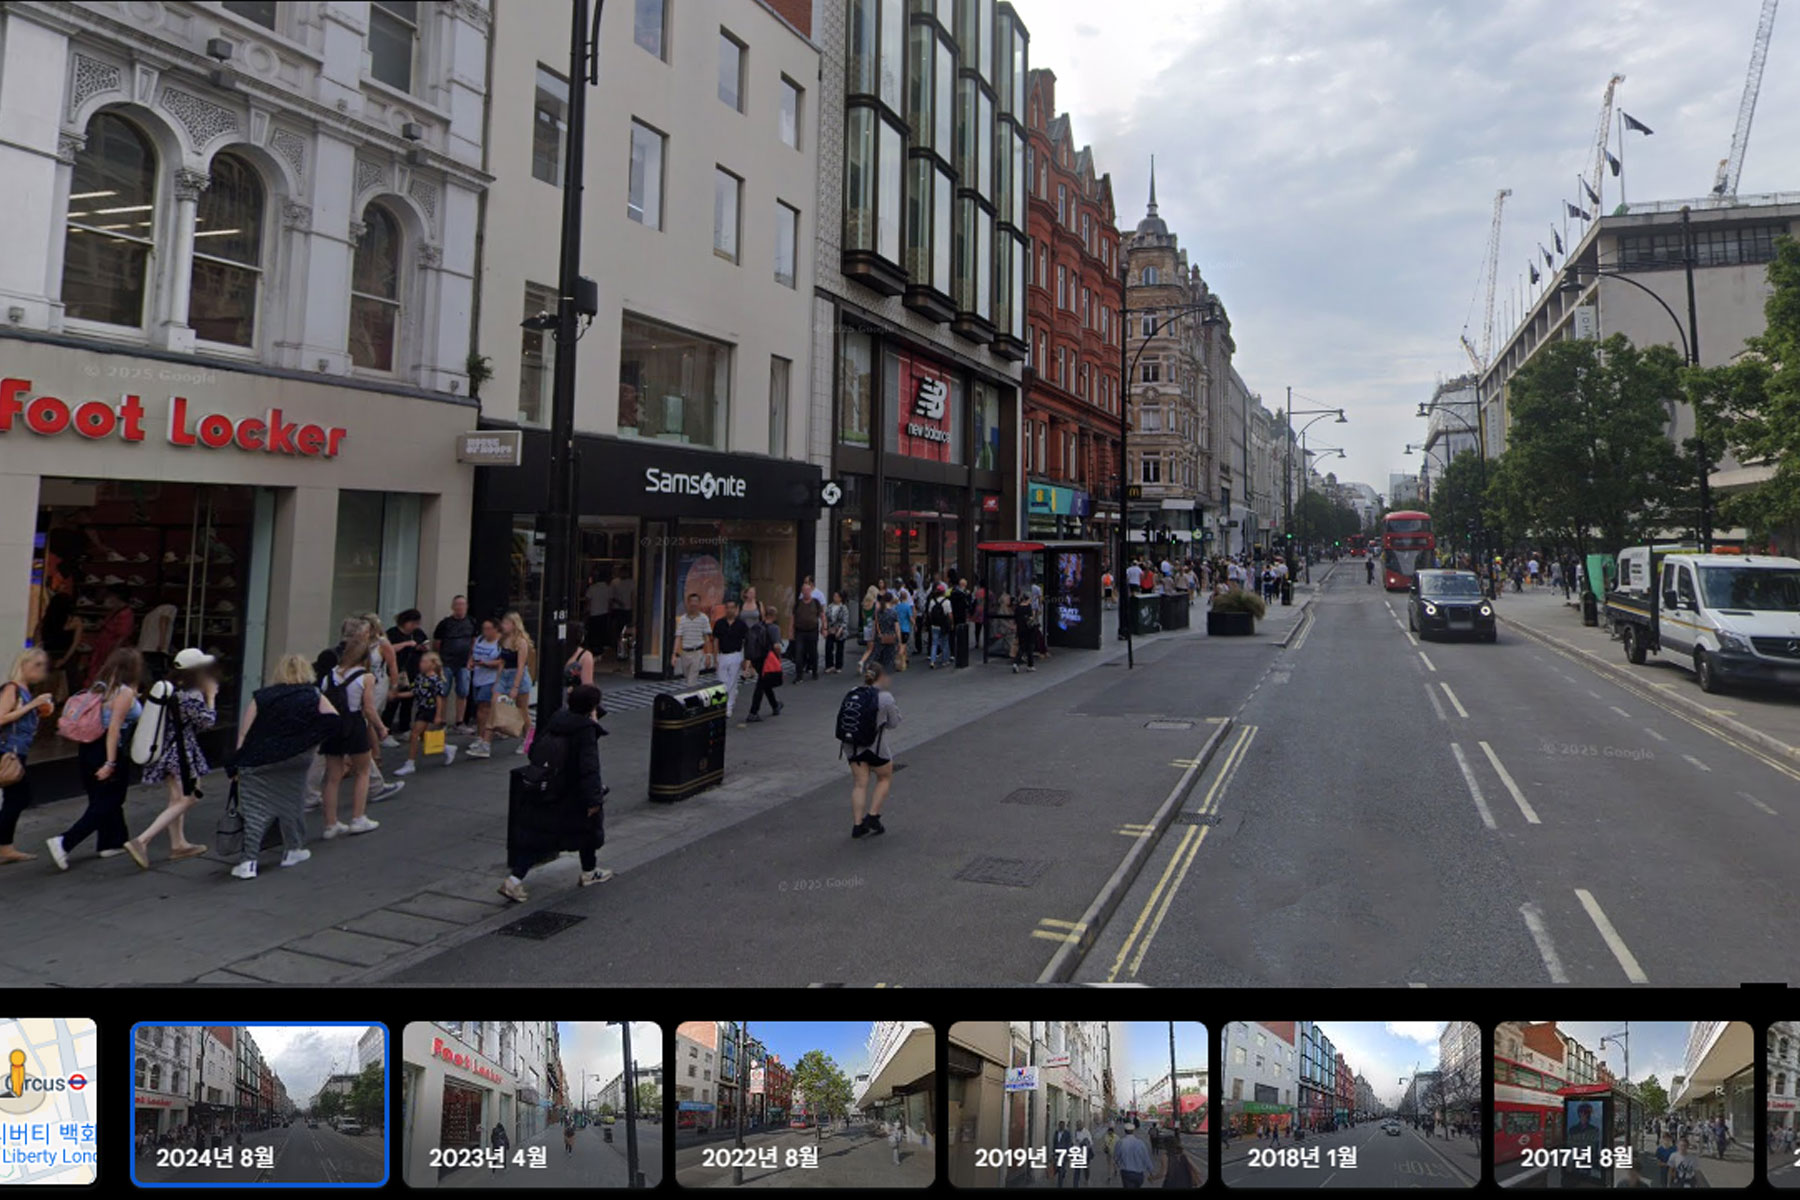Open the Liberty London label on minimap
The image size is (1800, 1200).
pos(48,1156)
